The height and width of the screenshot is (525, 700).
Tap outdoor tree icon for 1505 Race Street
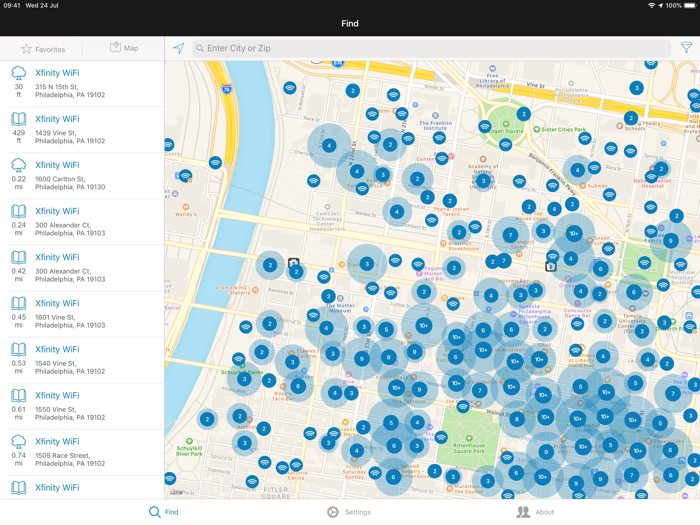pos(18,441)
